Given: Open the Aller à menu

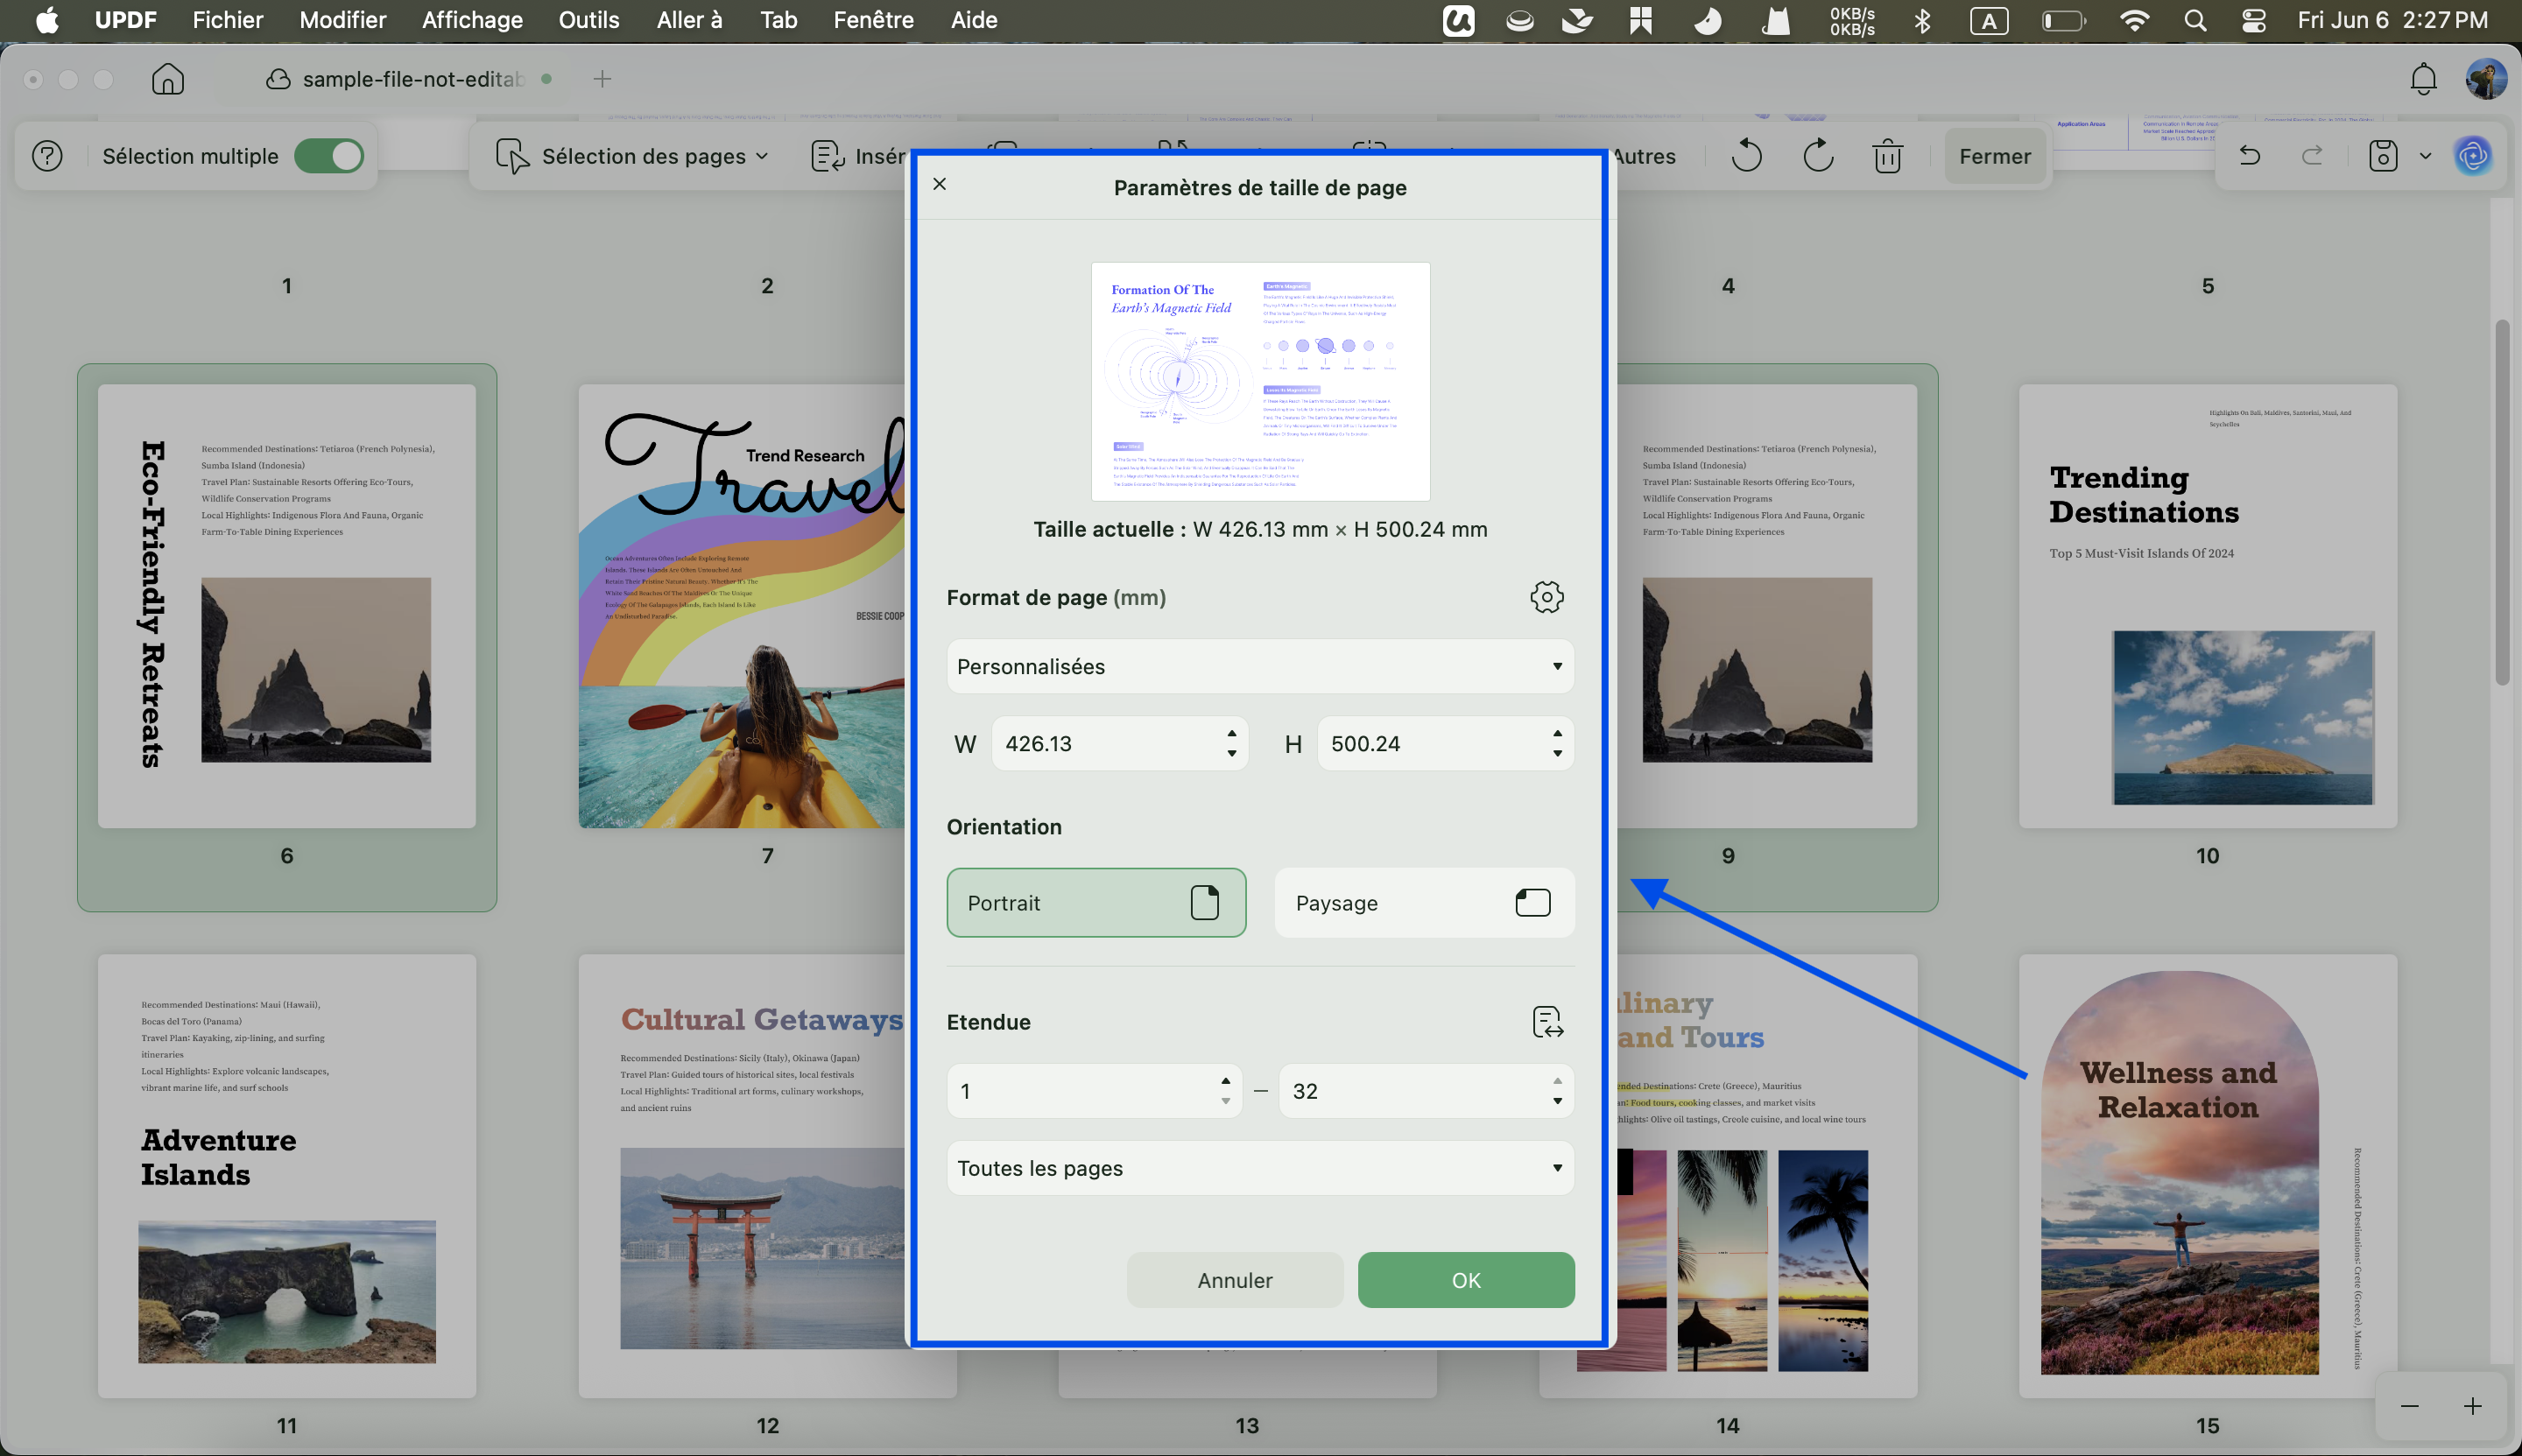Looking at the screenshot, I should tap(689, 20).
